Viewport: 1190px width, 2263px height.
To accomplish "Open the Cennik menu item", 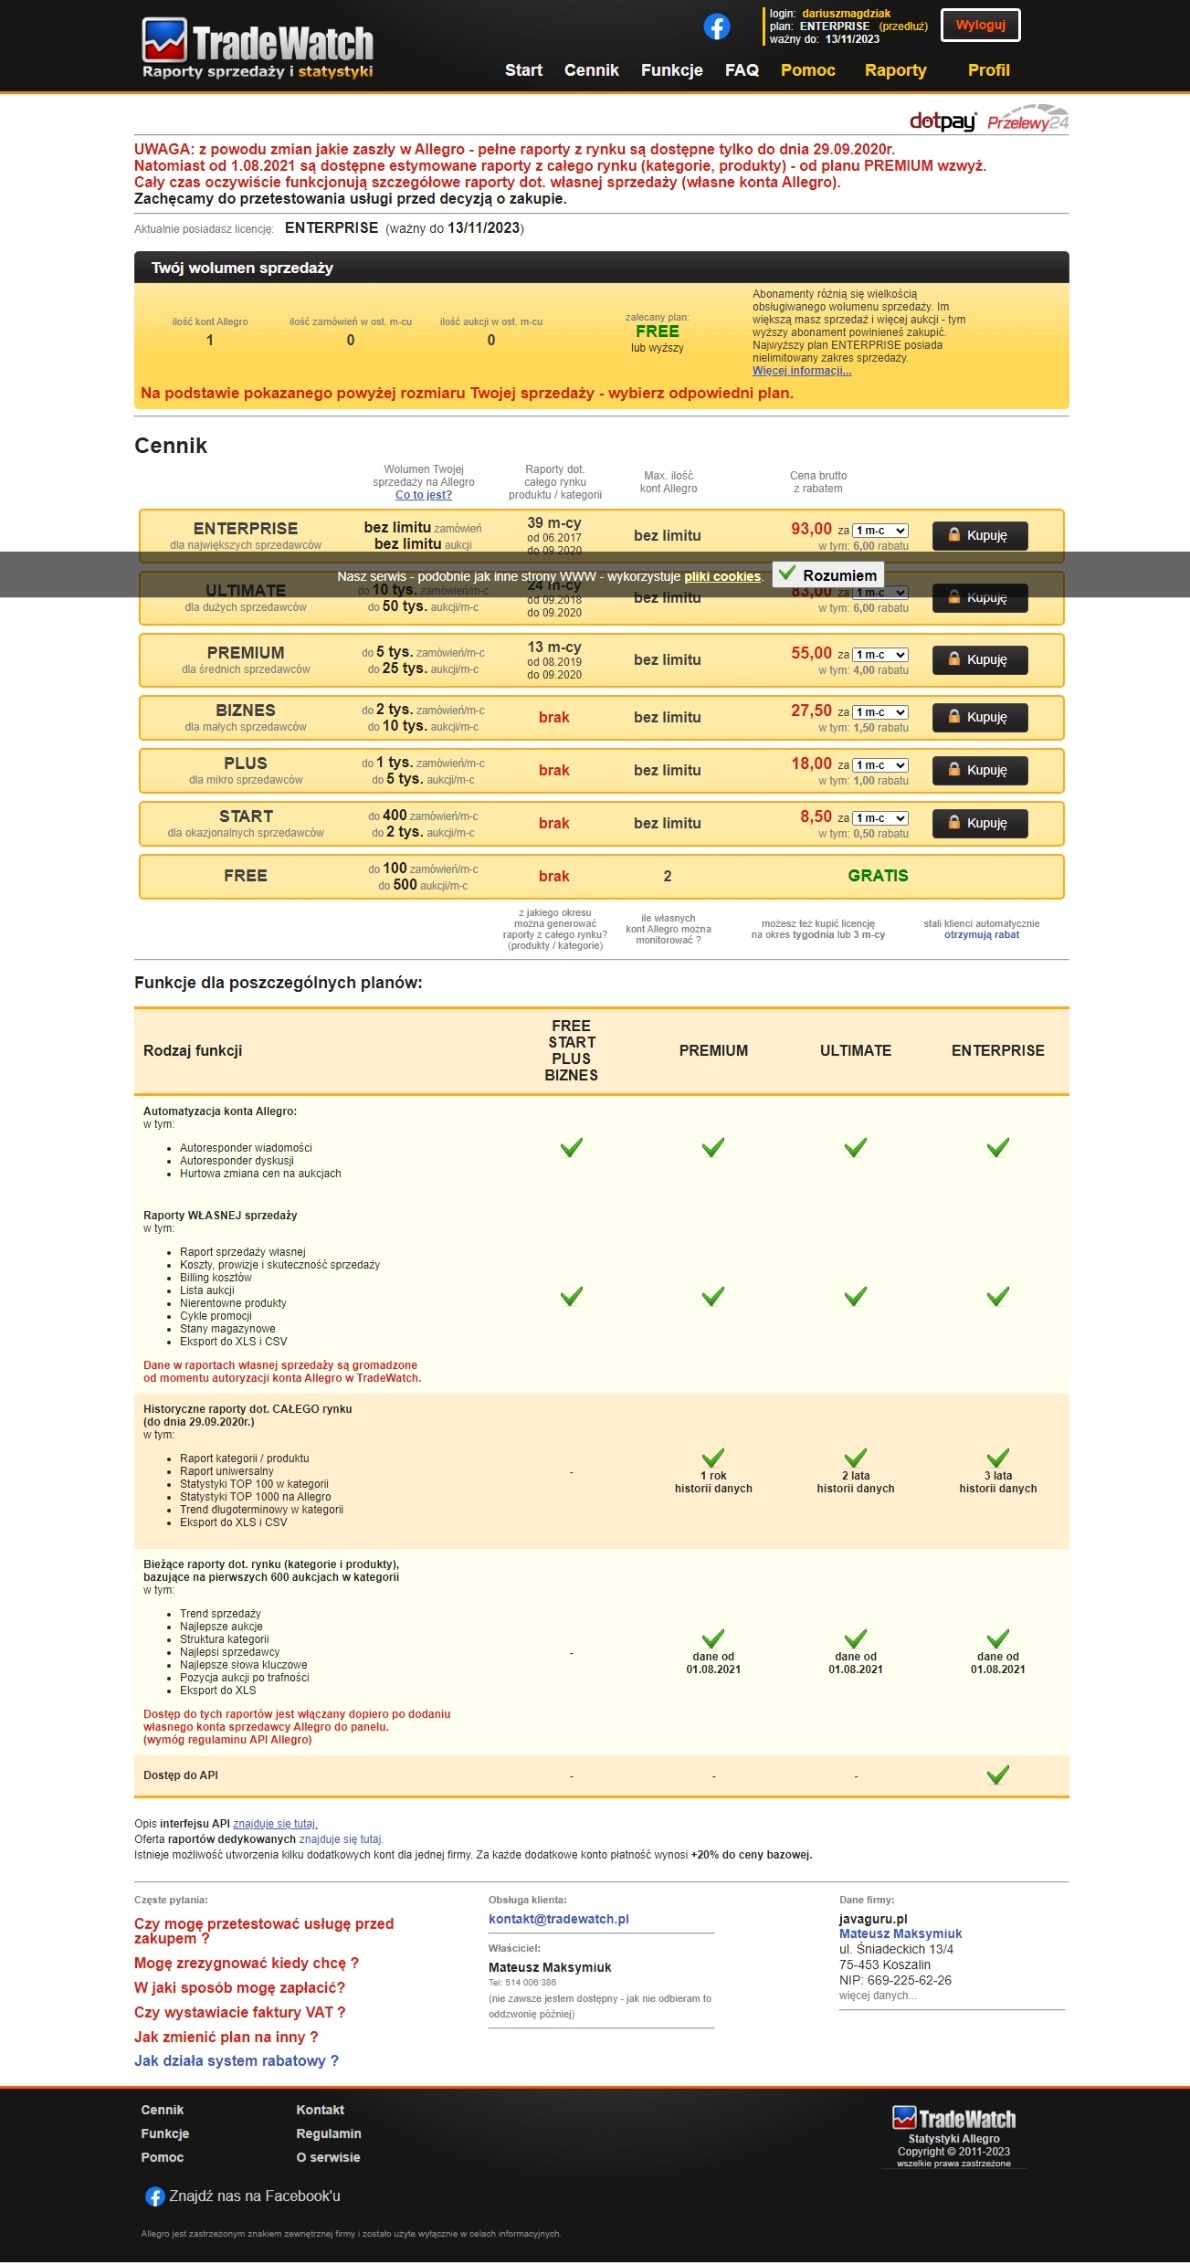I will pyautogui.click(x=591, y=70).
